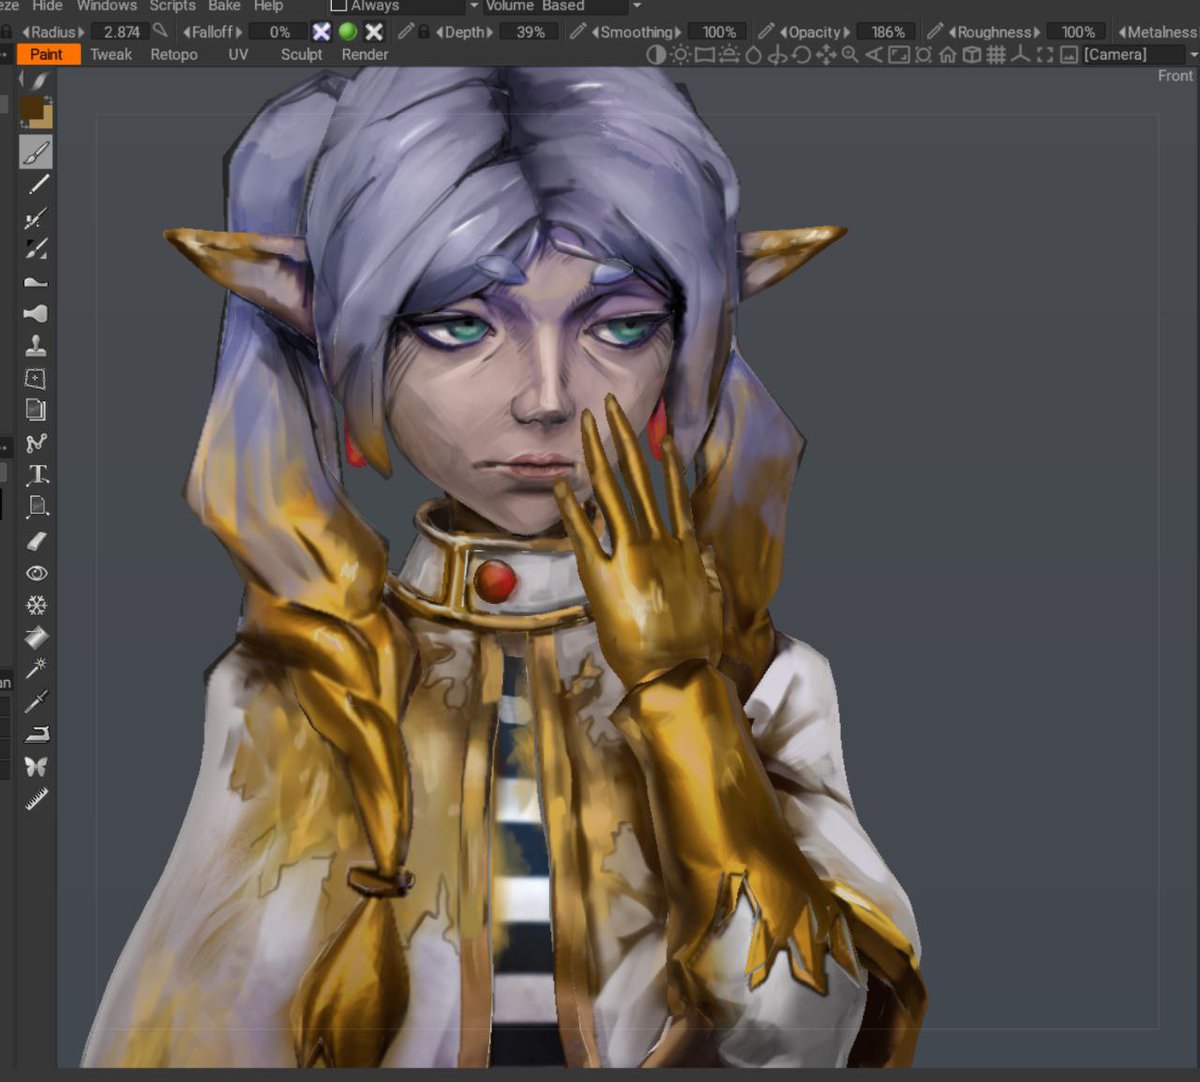Toggle the green color channel sphere

pos(348,32)
